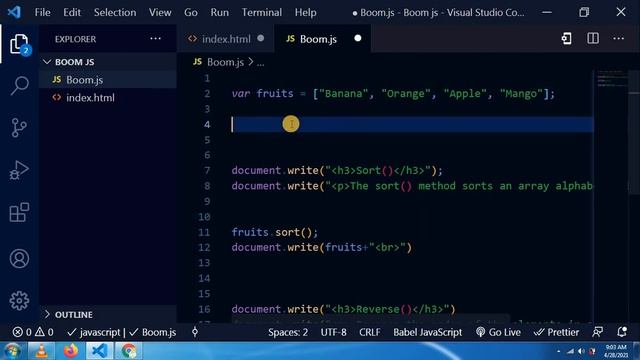
Task: Click the VS Code logo in title bar
Action: (14, 12)
